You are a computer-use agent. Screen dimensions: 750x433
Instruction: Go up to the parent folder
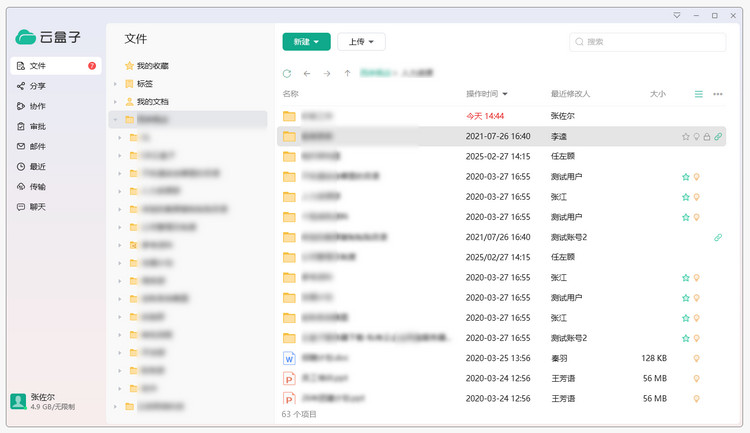347,73
